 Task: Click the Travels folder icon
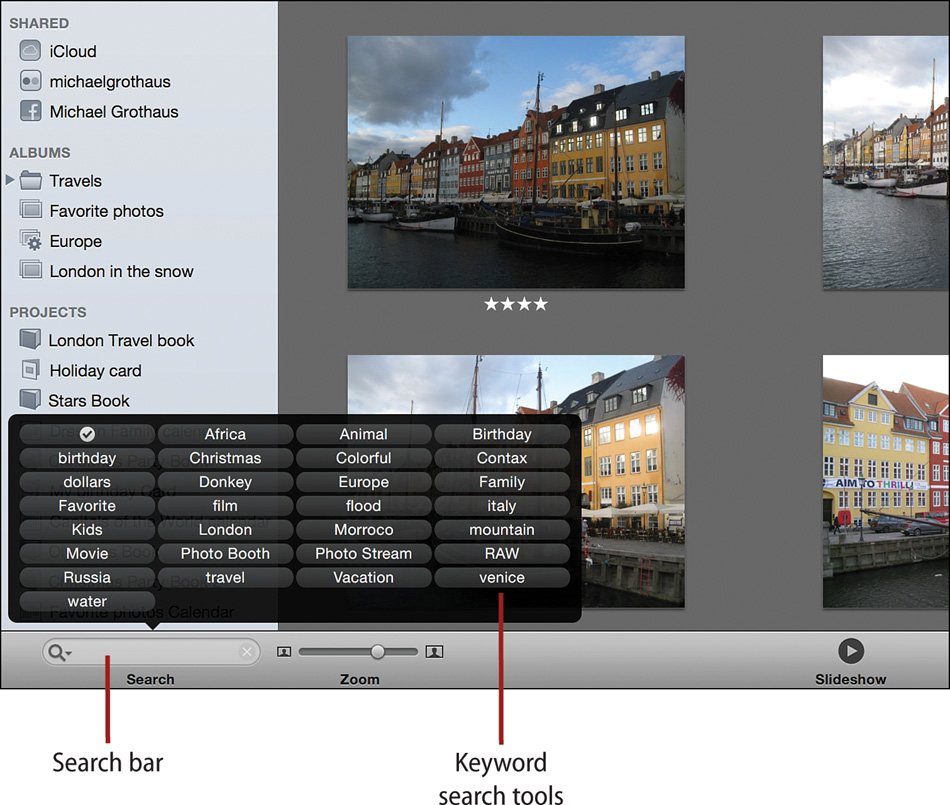pyautogui.click(x=30, y=180)
